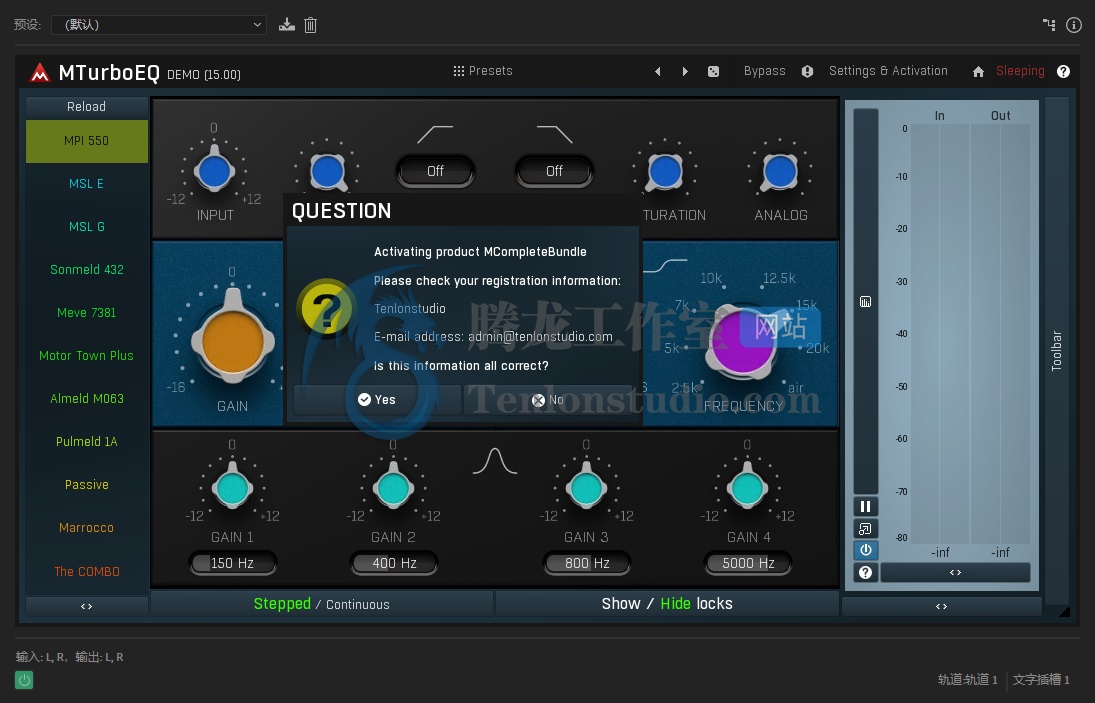Select the MSL G device

coord(87,227)
